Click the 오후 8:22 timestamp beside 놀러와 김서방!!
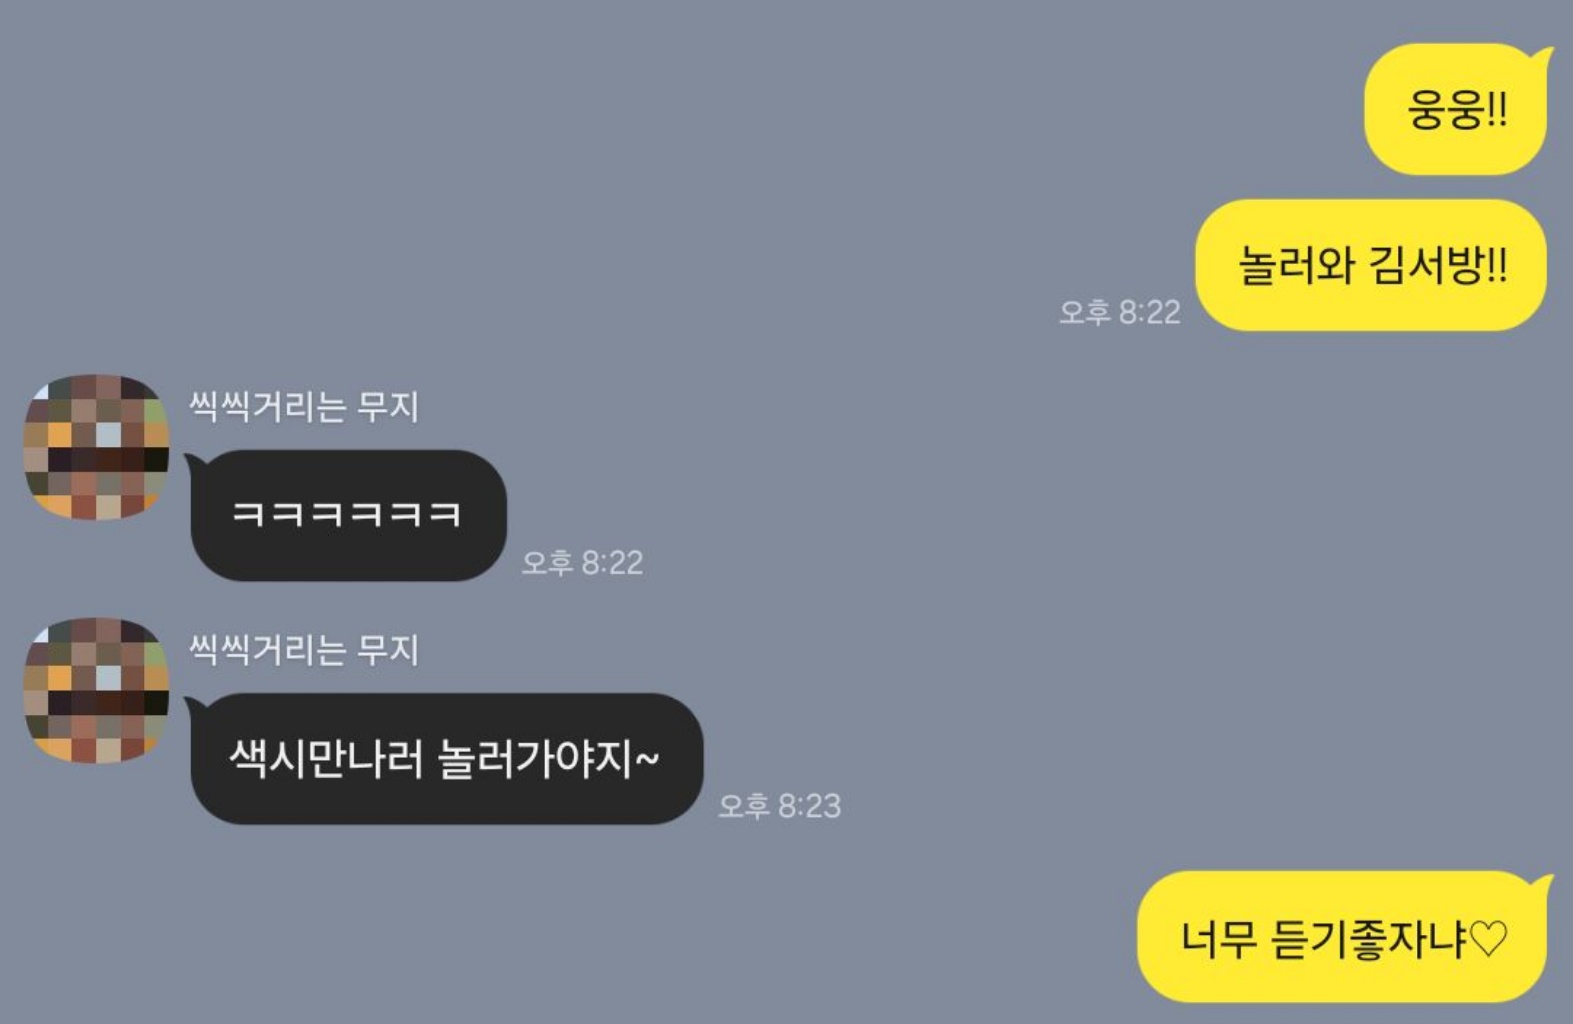This screenshot has height=1024, width=1573. [1119, 312]
